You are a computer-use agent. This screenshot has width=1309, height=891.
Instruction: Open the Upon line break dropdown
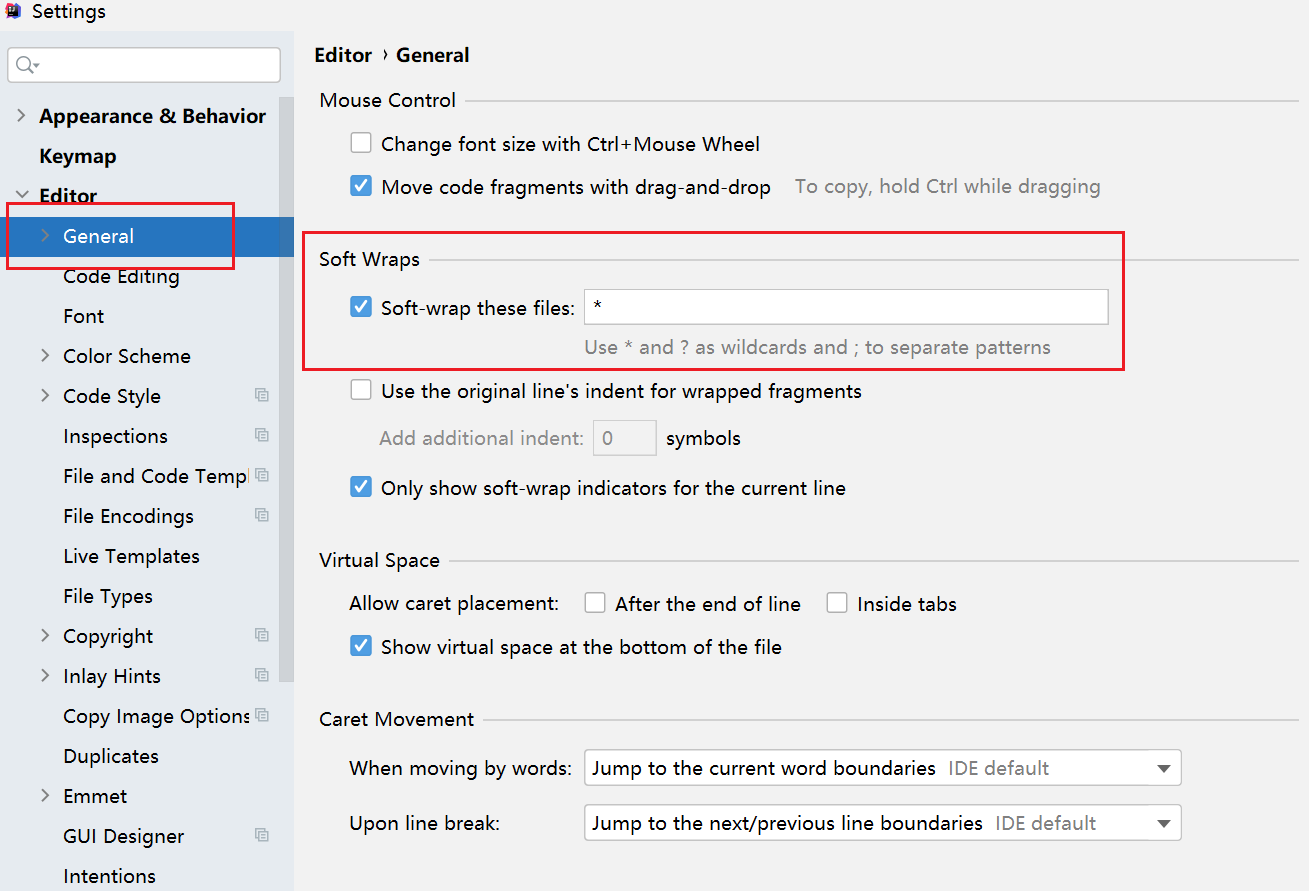(x=882, y=823)
